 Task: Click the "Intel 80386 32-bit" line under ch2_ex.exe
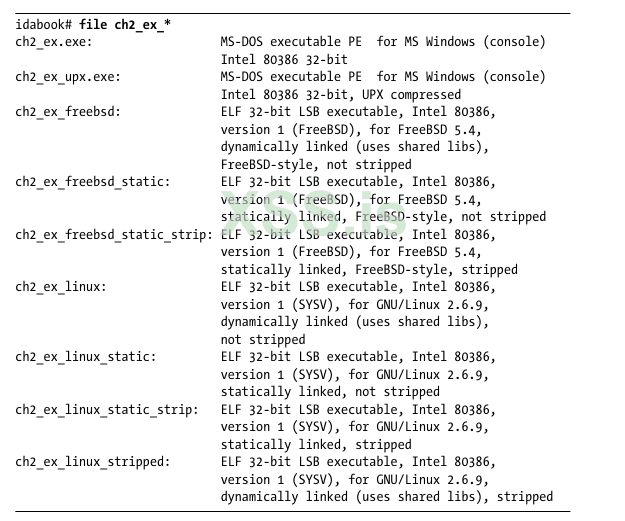click(284, 59)
